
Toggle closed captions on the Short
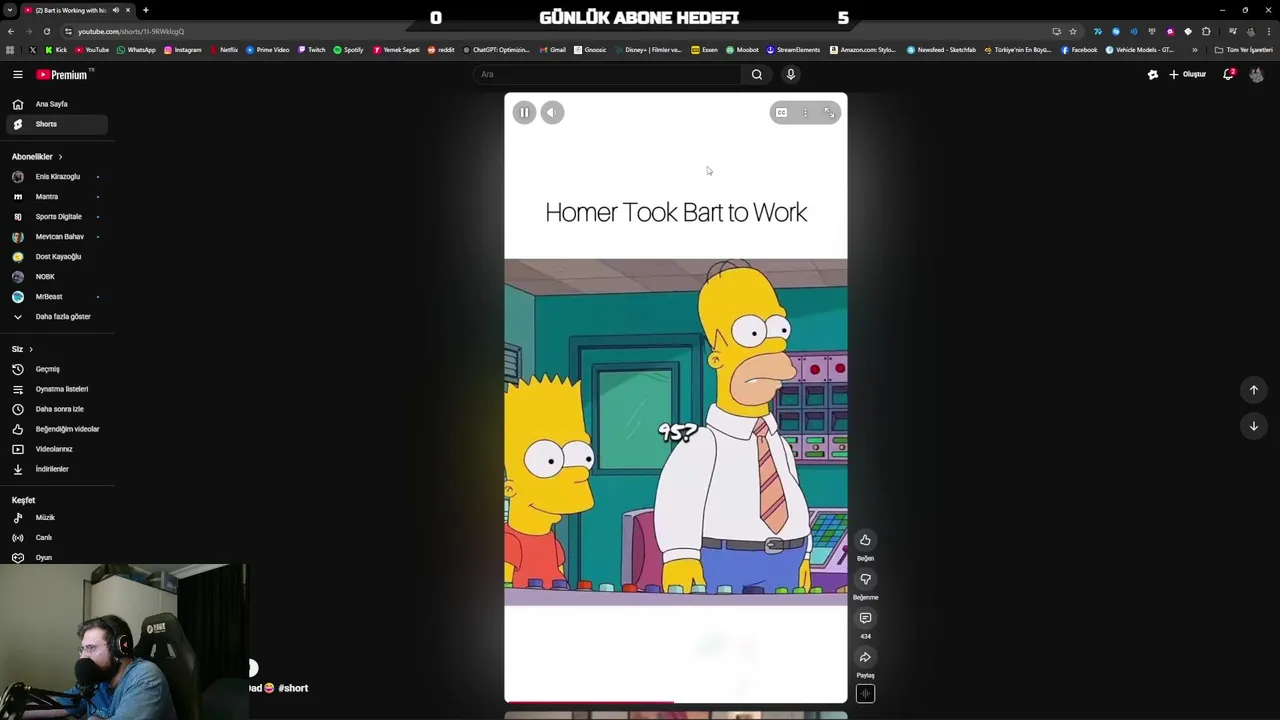click(781, 113)
